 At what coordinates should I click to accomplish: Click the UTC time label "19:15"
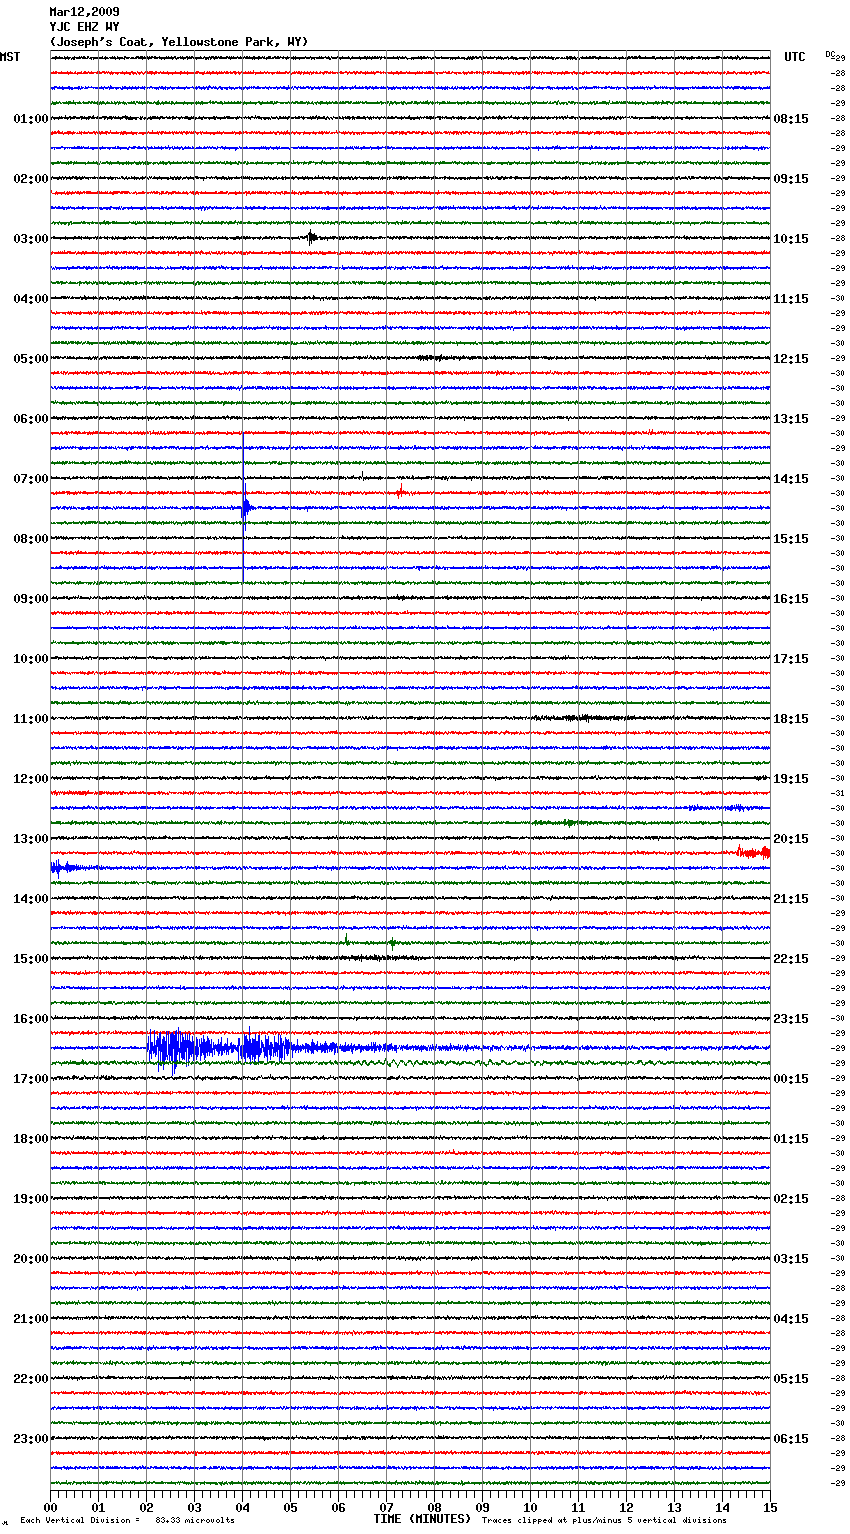pyautogui.click(x=791, y=779)
